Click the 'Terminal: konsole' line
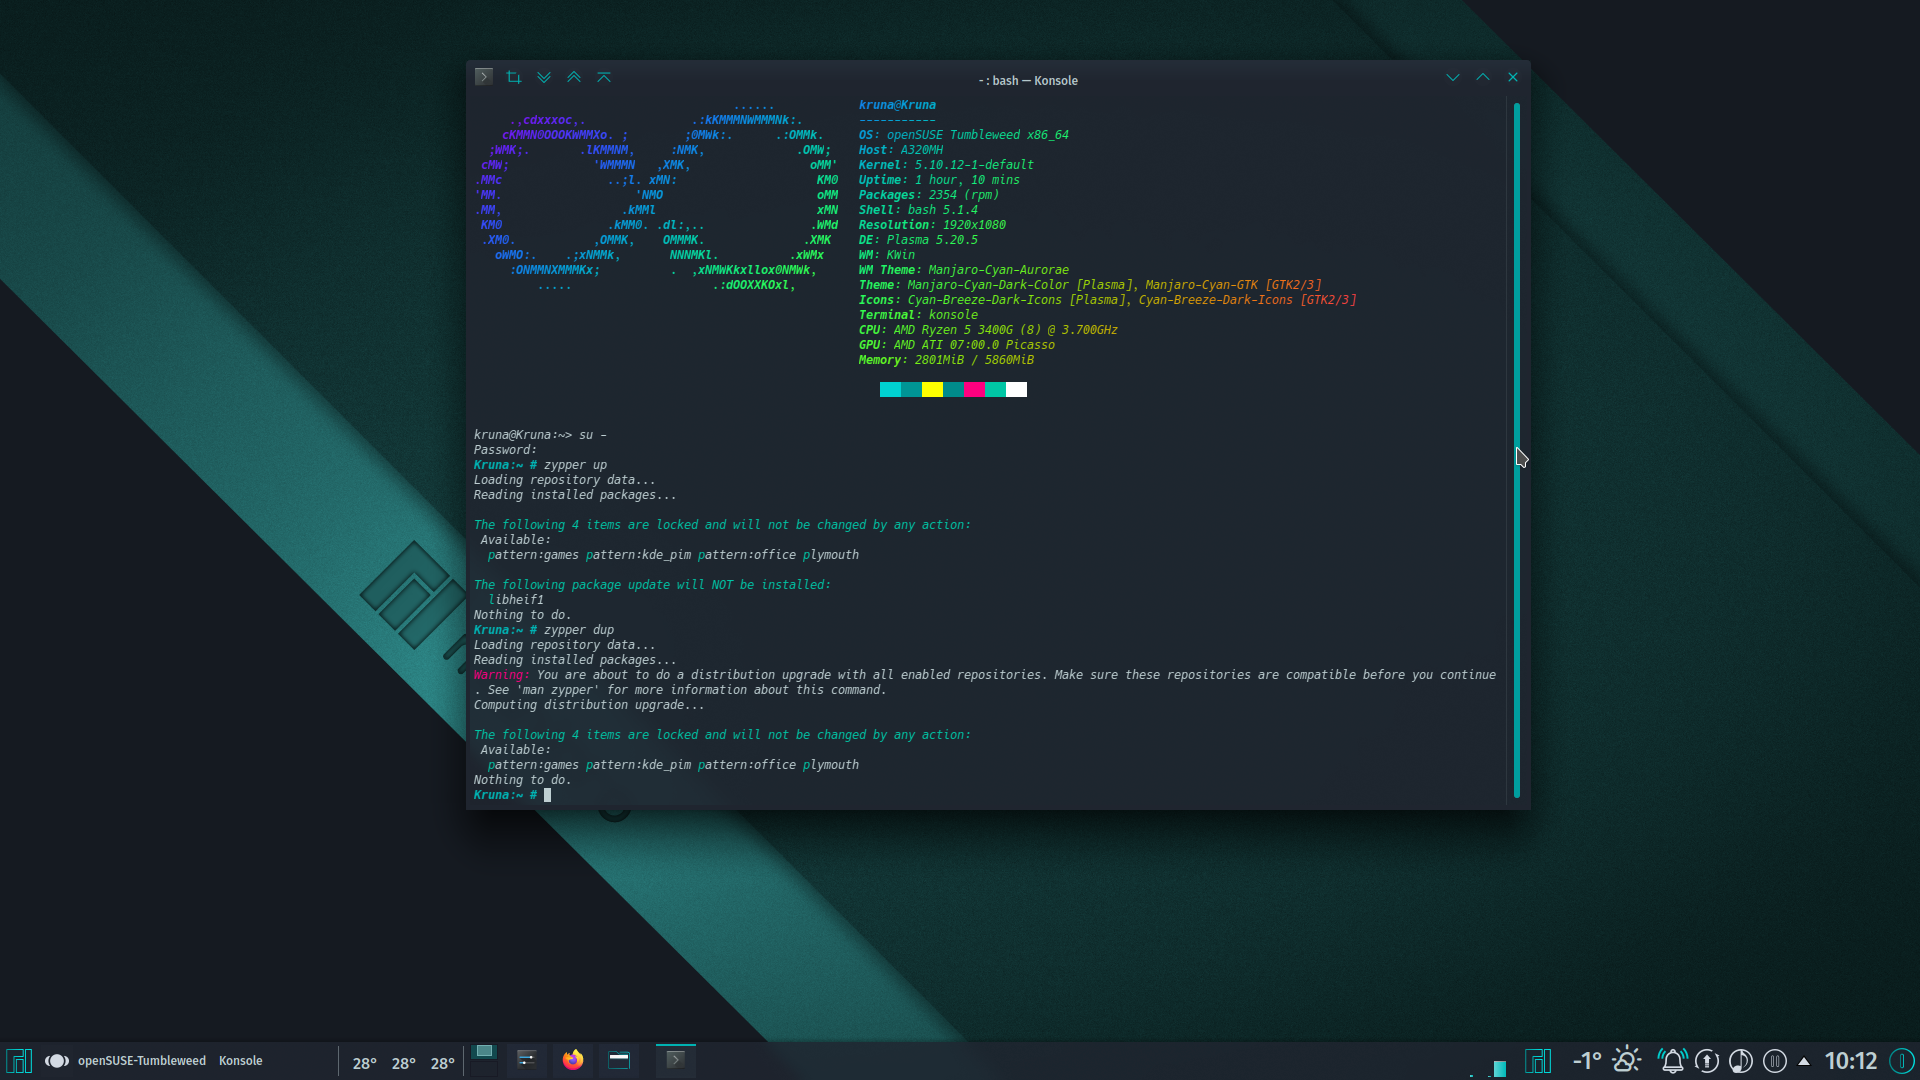Screen dimensions: 1920x1080 tap(918, 315)
